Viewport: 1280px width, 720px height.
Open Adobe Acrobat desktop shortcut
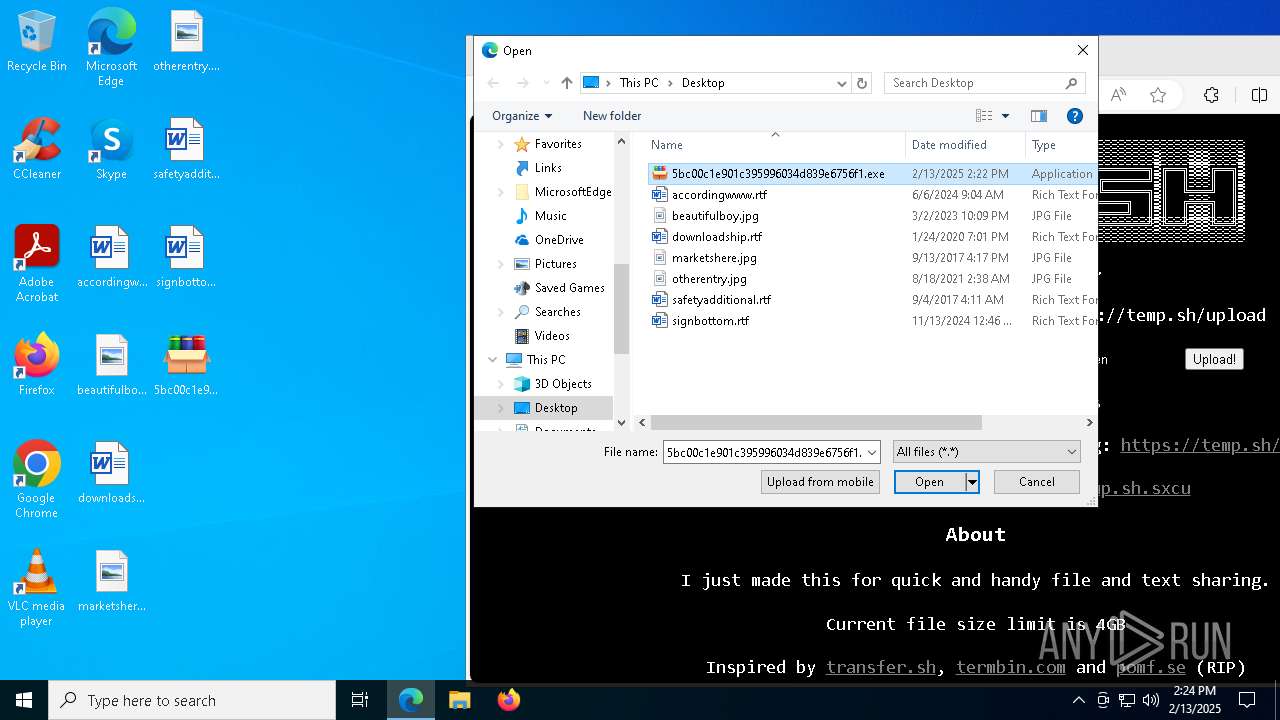point(37,264)
